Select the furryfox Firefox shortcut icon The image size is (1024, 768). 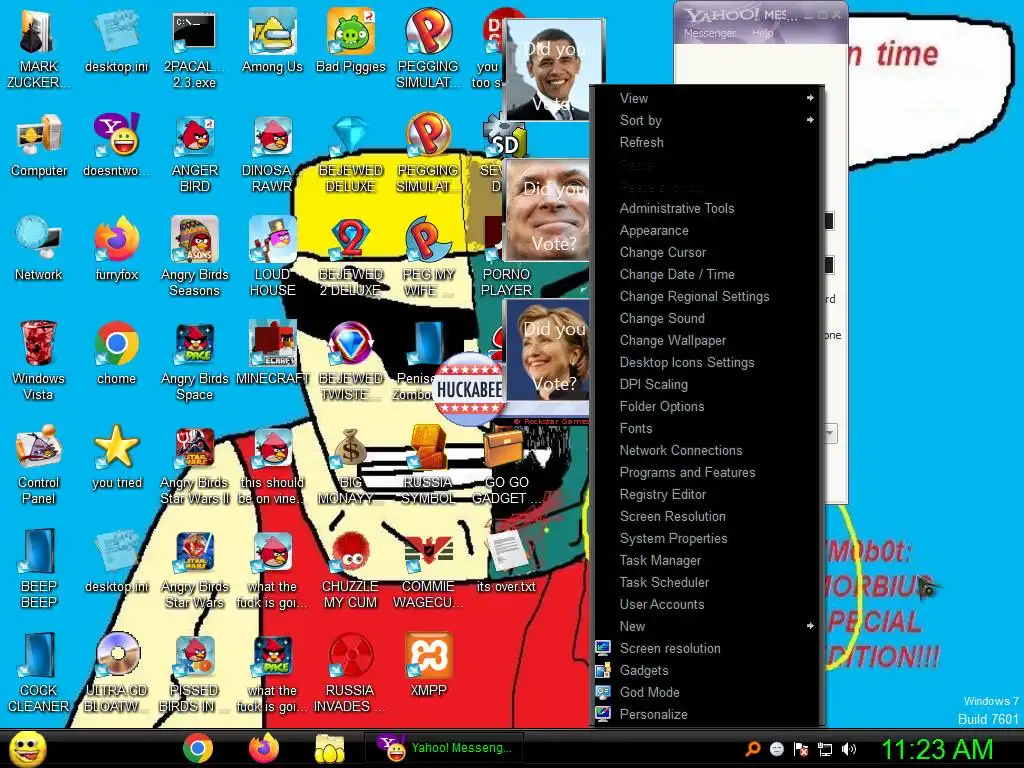pos(117,249)
